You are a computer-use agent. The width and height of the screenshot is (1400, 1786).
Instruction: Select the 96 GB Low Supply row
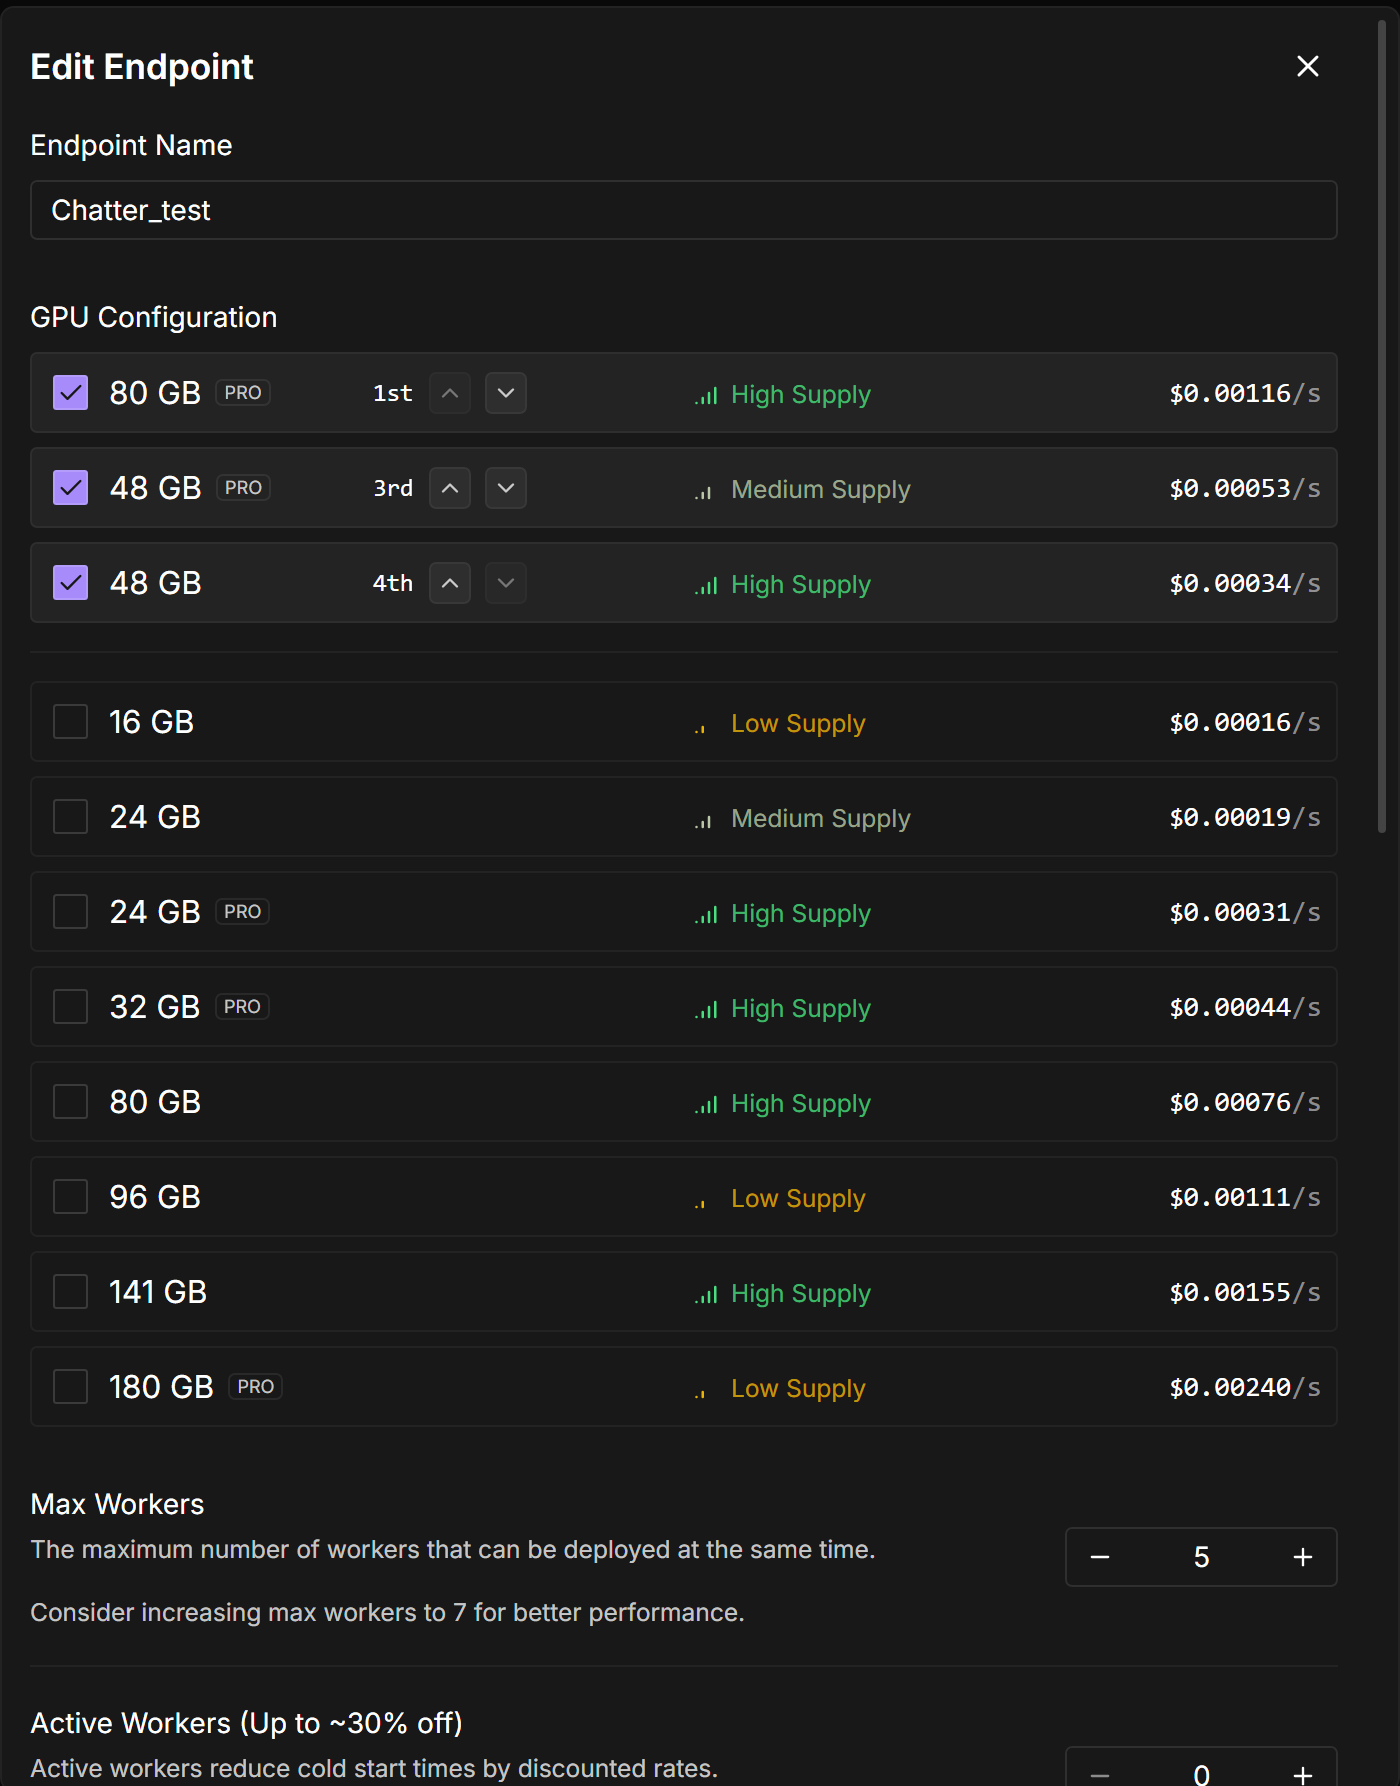tap(683, 1197)
